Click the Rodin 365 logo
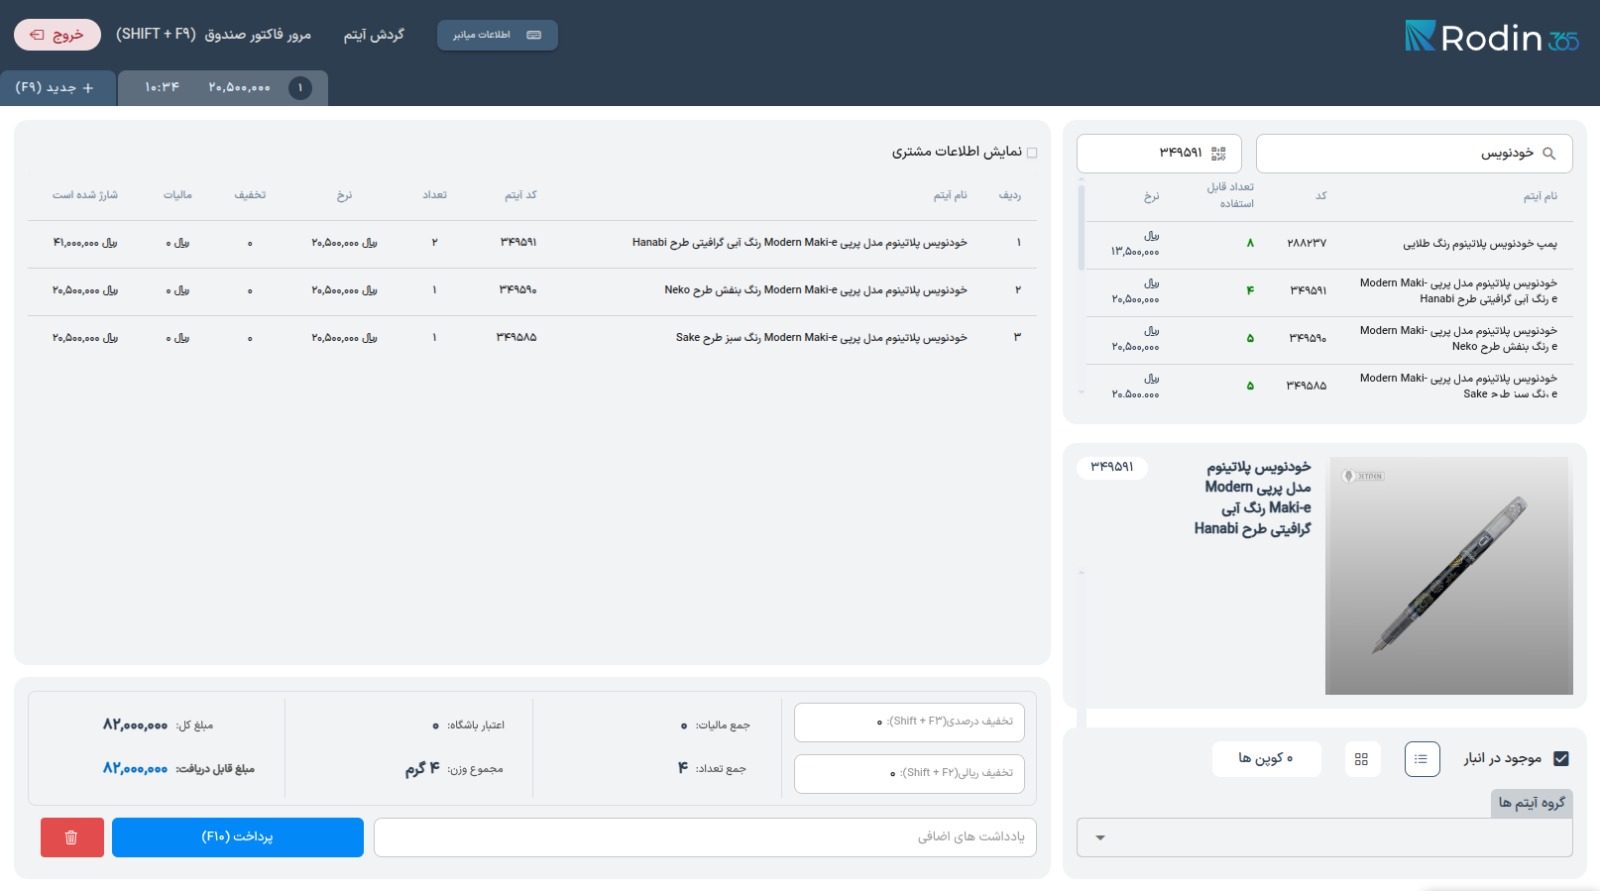1600x891 pixels. tap(1491, 37)
